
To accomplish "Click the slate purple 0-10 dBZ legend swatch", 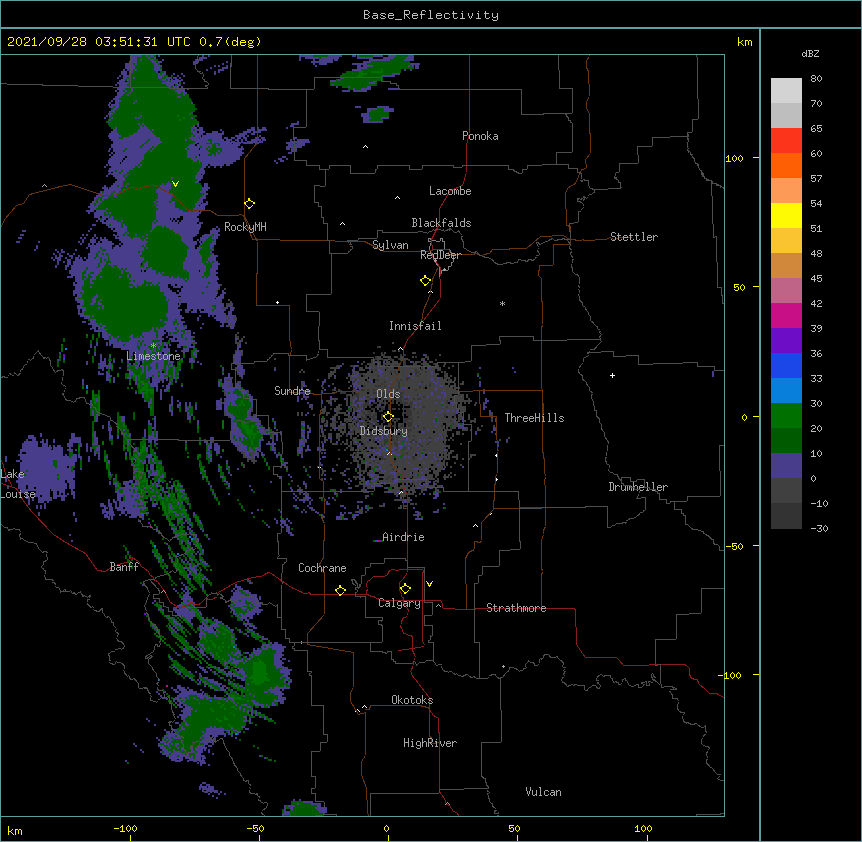I will click(786, 466).
